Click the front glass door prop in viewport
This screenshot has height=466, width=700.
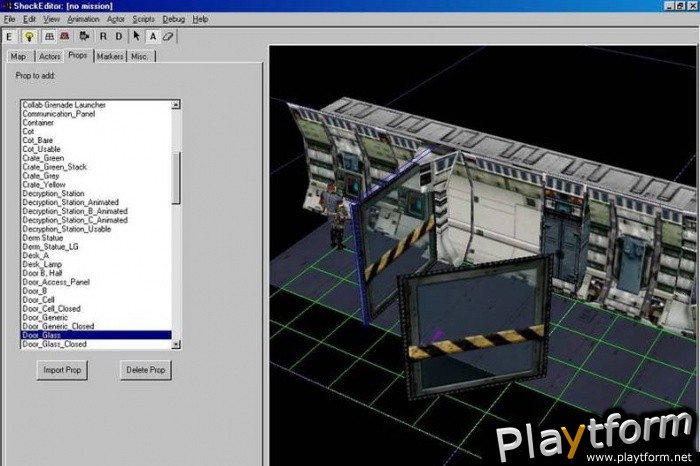pyautogui.click(x=475, y=328)
